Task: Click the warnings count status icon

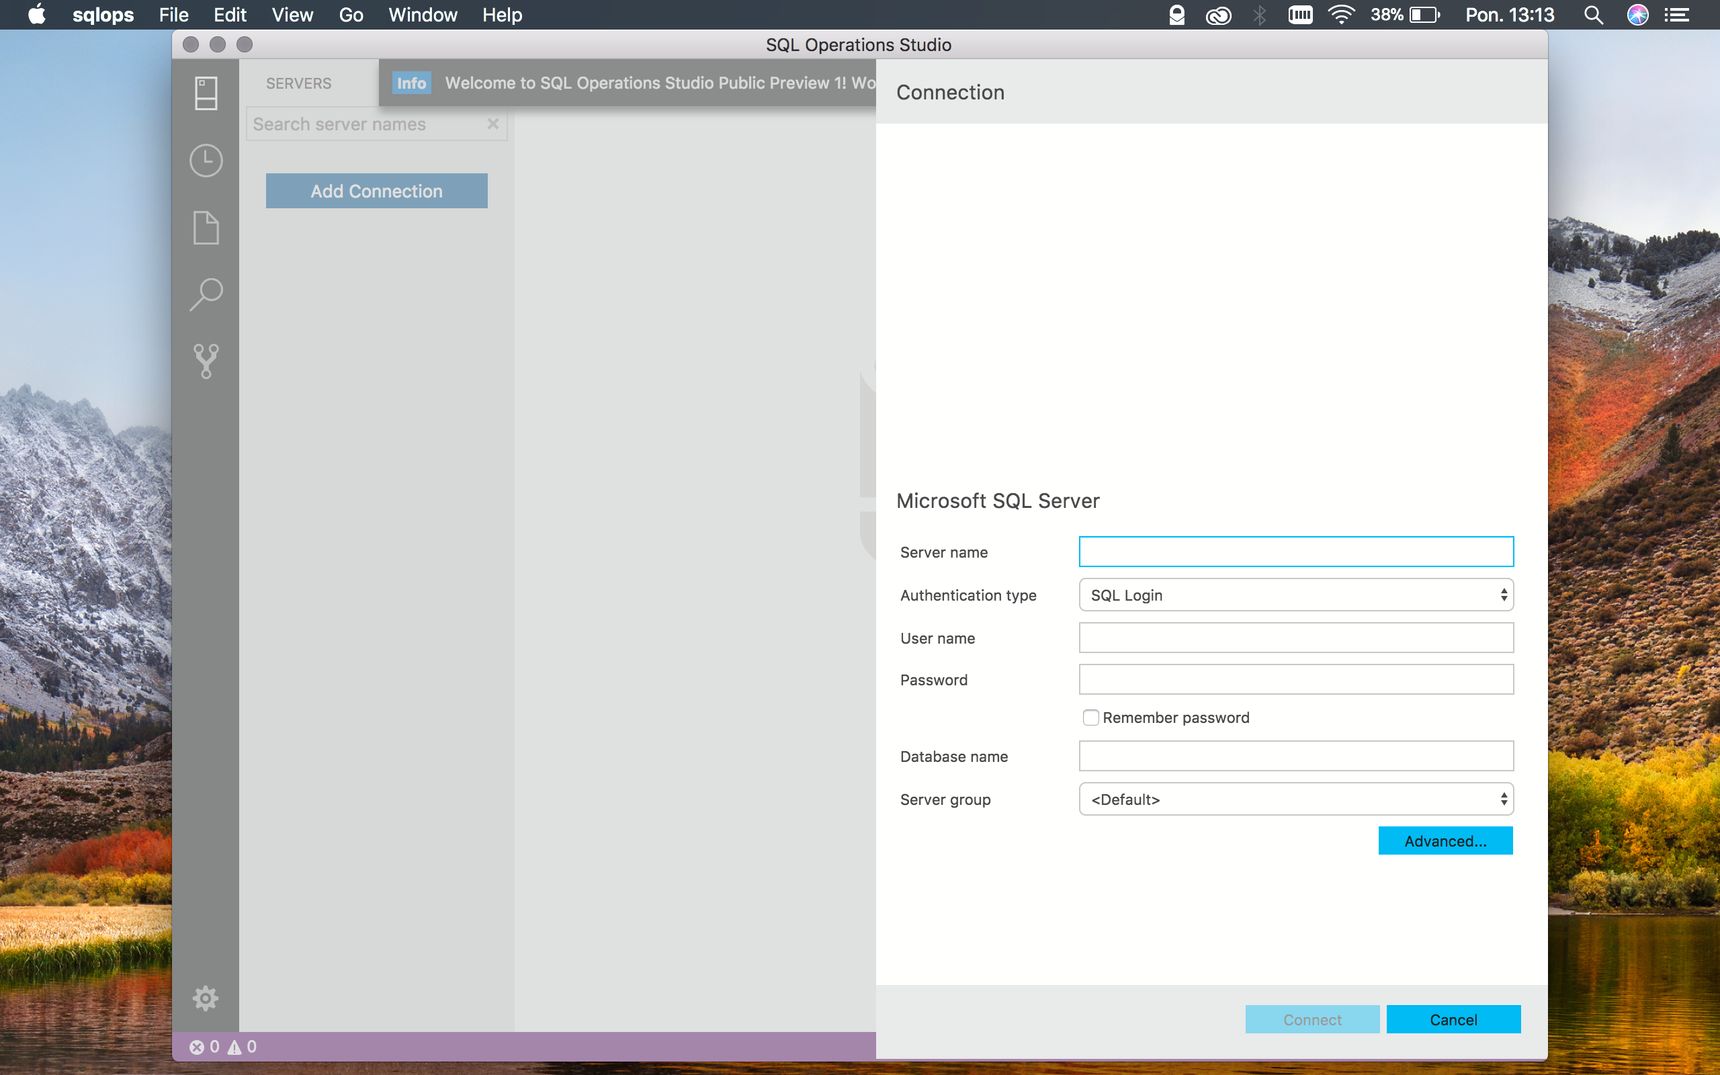Action: pyautogui.click(x=242, y=1047)
